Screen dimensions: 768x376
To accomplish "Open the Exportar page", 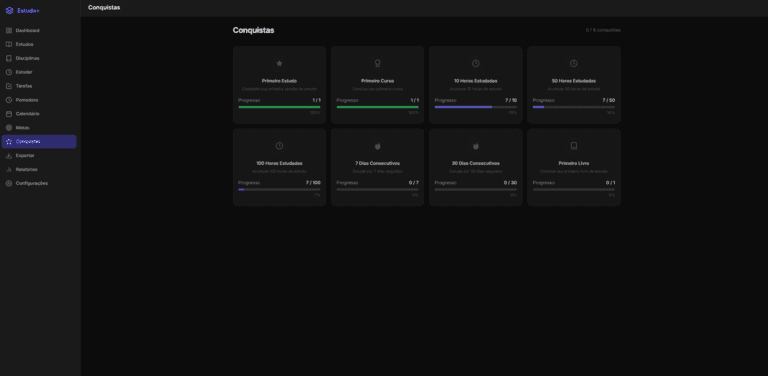I will coord(39,155).
